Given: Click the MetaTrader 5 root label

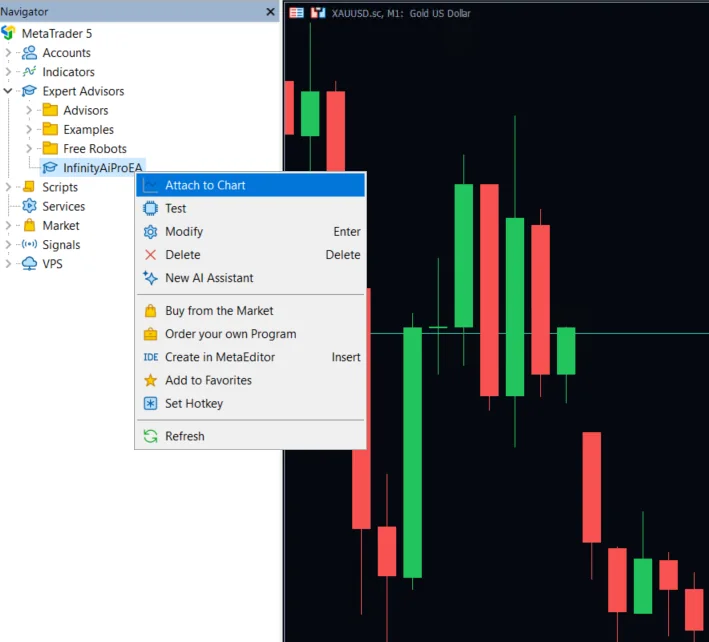Looking at the screenshot, I should (x=57, y=33).
